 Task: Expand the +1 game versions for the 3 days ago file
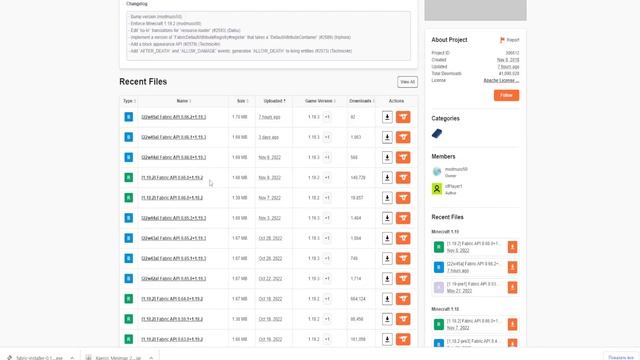[327, 137]
